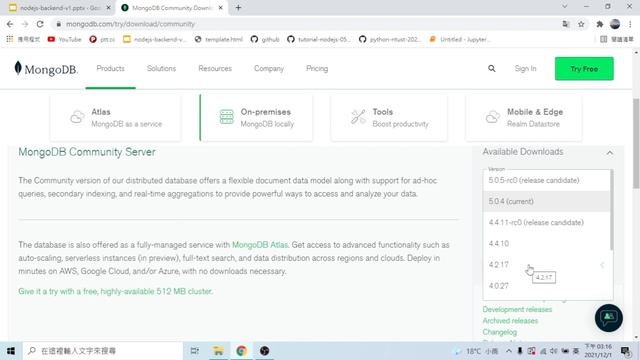This screenshot has height=360, width=640.
Task: Select the On-premises MongoDB locally card
Action: [256, 118]
